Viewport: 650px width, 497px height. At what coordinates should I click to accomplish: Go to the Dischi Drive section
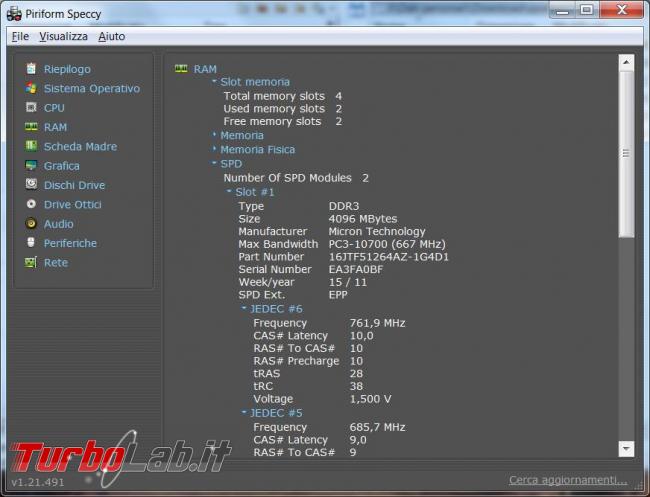[75, 185]
